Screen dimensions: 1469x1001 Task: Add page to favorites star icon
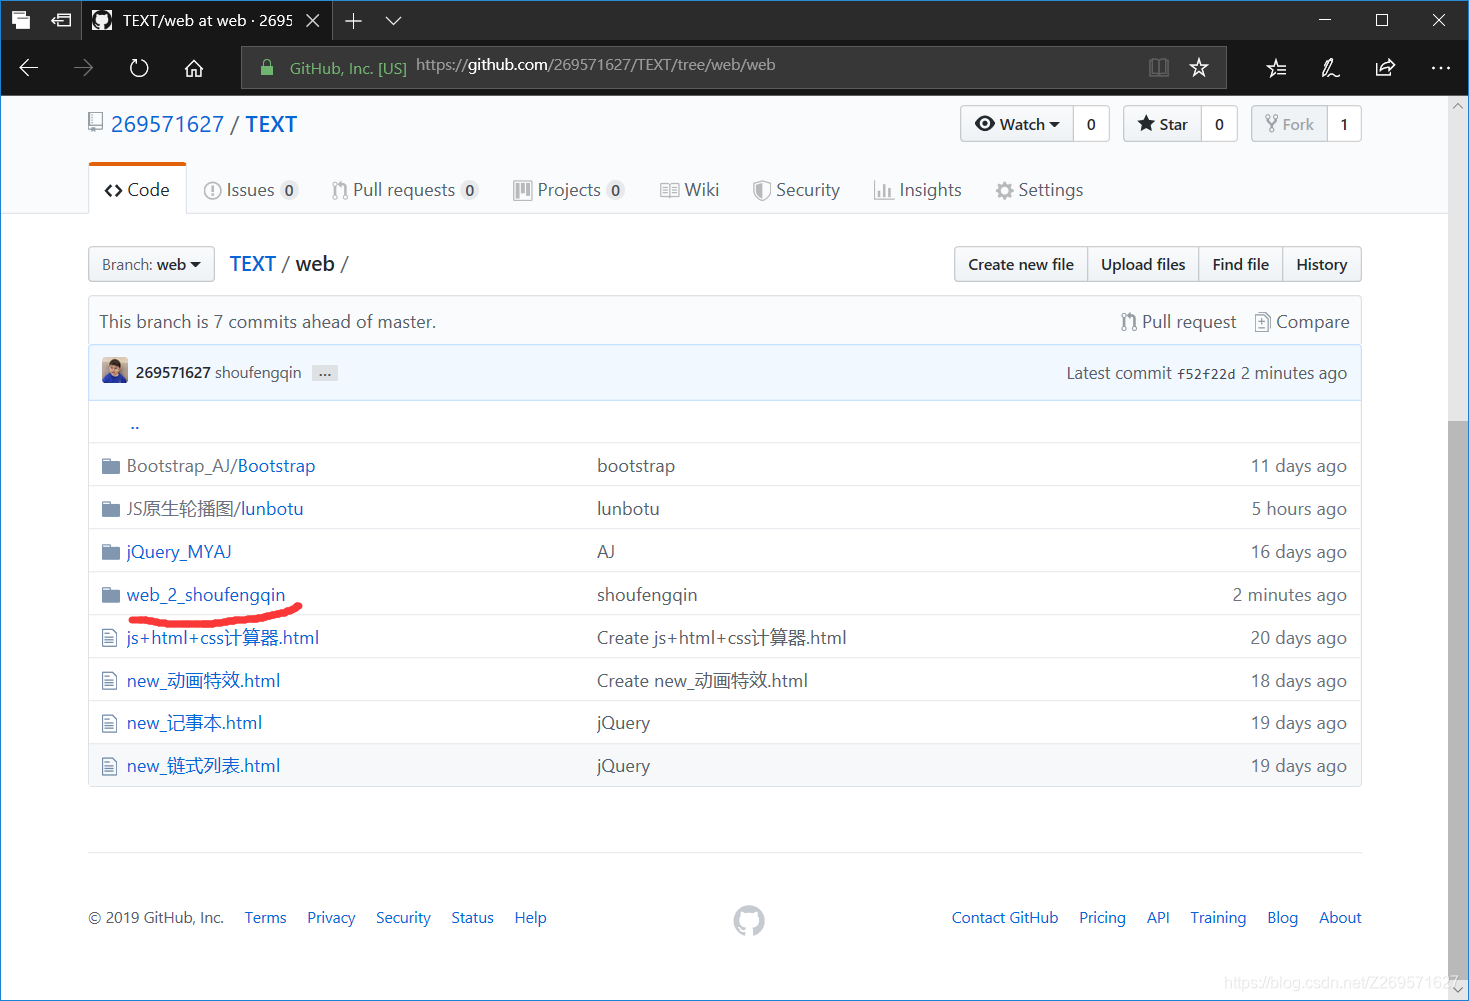point(1199,68)
